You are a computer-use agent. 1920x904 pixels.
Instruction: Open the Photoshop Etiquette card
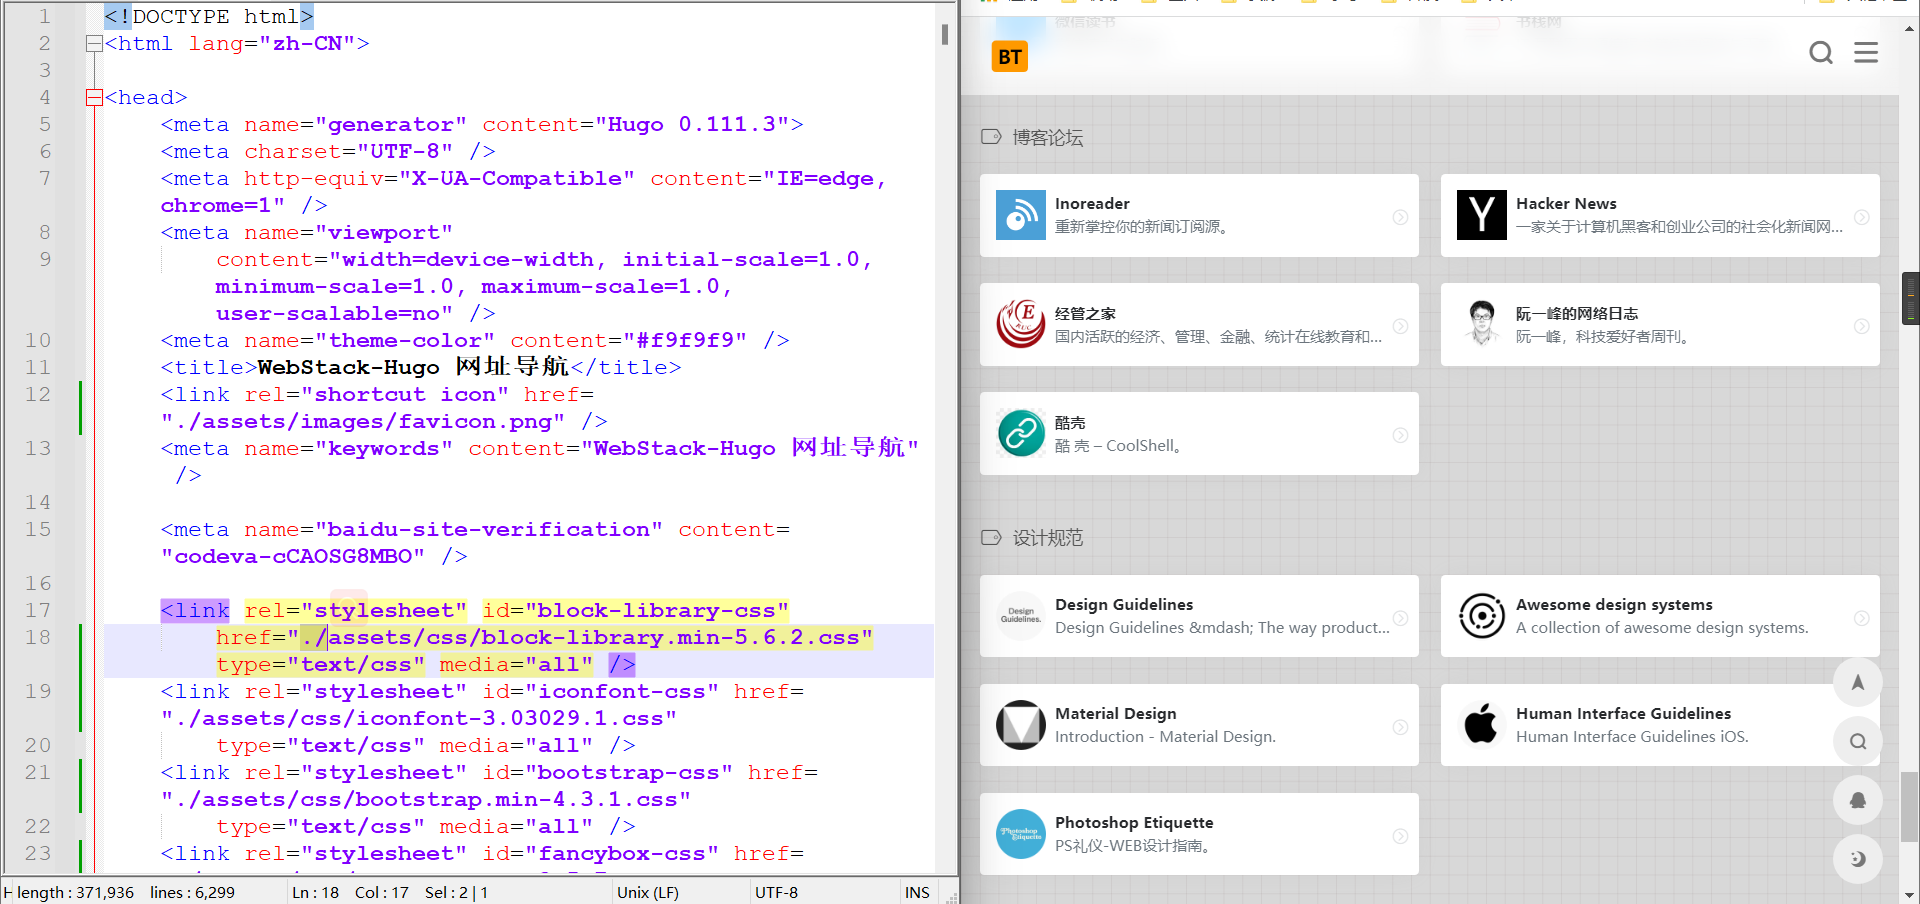(1199, 833)
